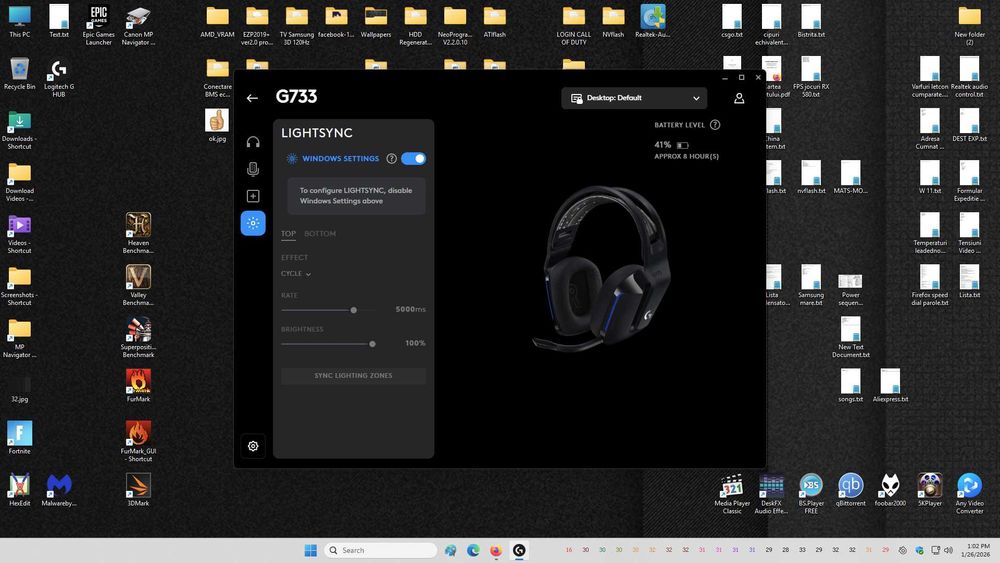The height and width of the screenshot is (563, 1000).
Task: Open device settings gear in G HUB
Action: (x=253, y=446)
